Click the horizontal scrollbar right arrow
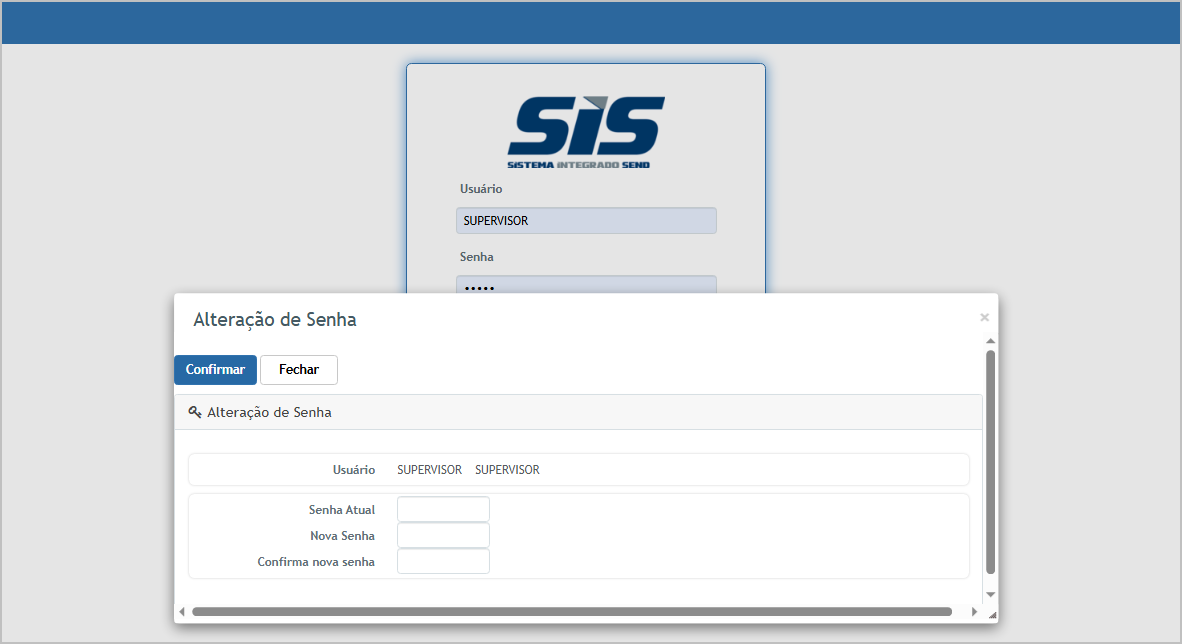Viewport: 1182px width, 644px height. click(x=975, y=611)
